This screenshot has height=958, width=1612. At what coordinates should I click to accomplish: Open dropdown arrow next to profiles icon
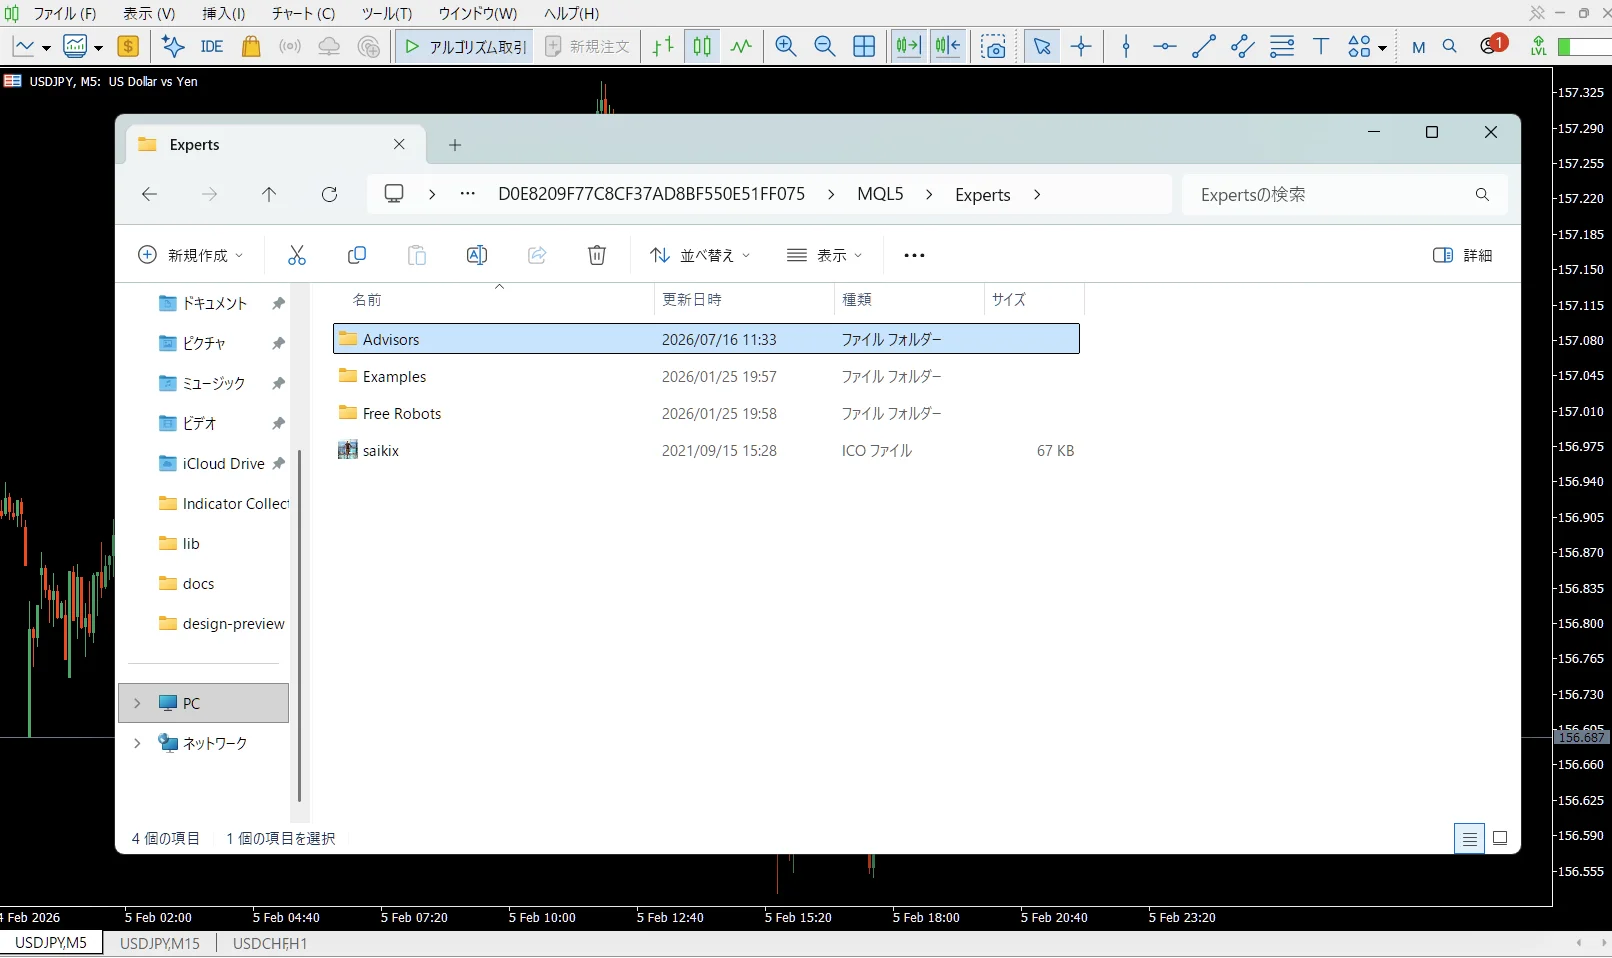pyautogui.click(x=98, y=47)
